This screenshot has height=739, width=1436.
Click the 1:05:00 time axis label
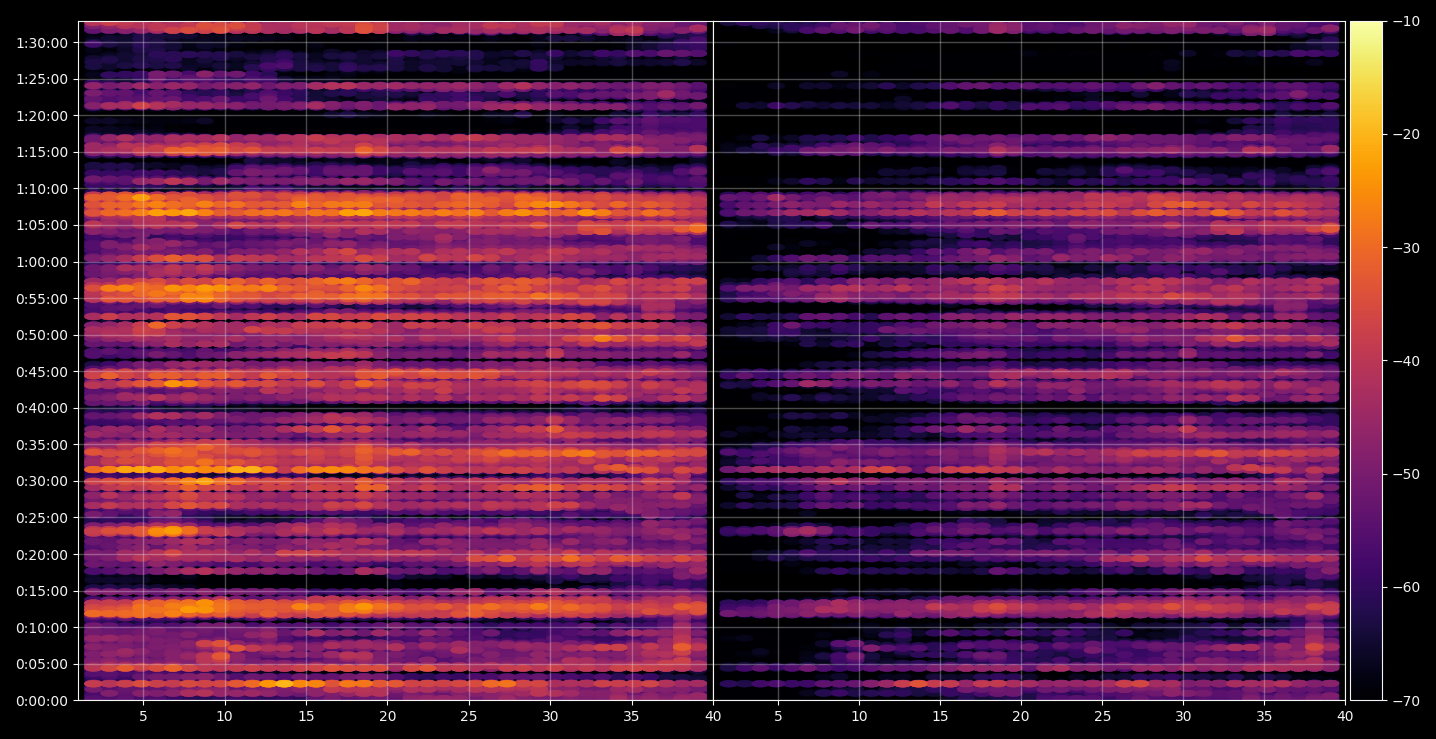pyautogui.click(x=41, y=225)
